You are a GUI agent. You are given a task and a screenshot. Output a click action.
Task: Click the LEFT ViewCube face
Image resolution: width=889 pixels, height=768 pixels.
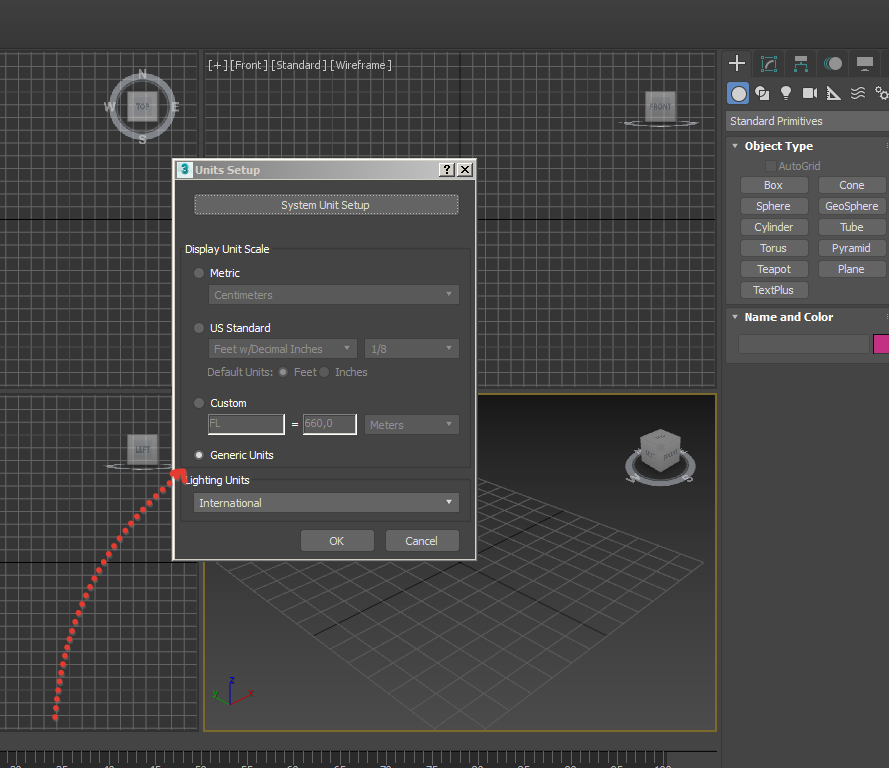pyautogui.click(x=142, y=449)
